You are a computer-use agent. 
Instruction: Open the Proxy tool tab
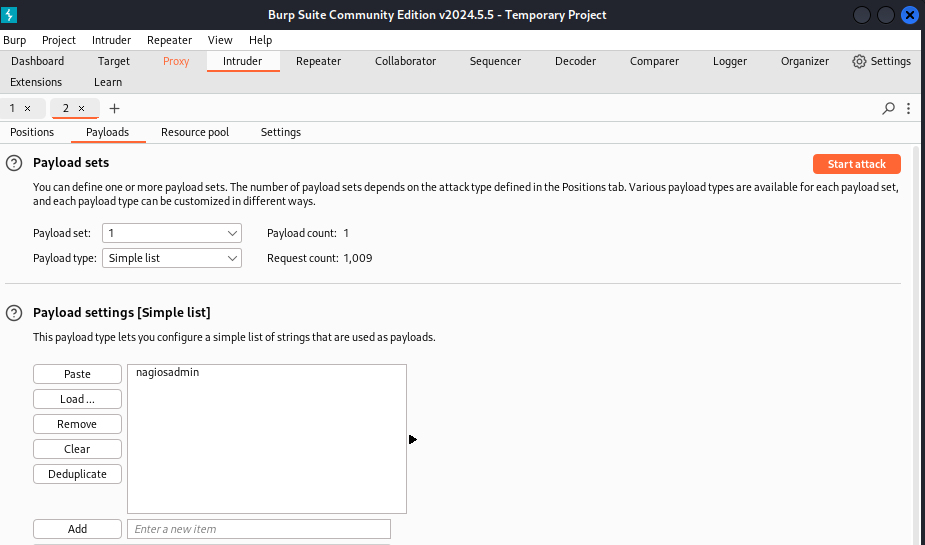point(176,61)
